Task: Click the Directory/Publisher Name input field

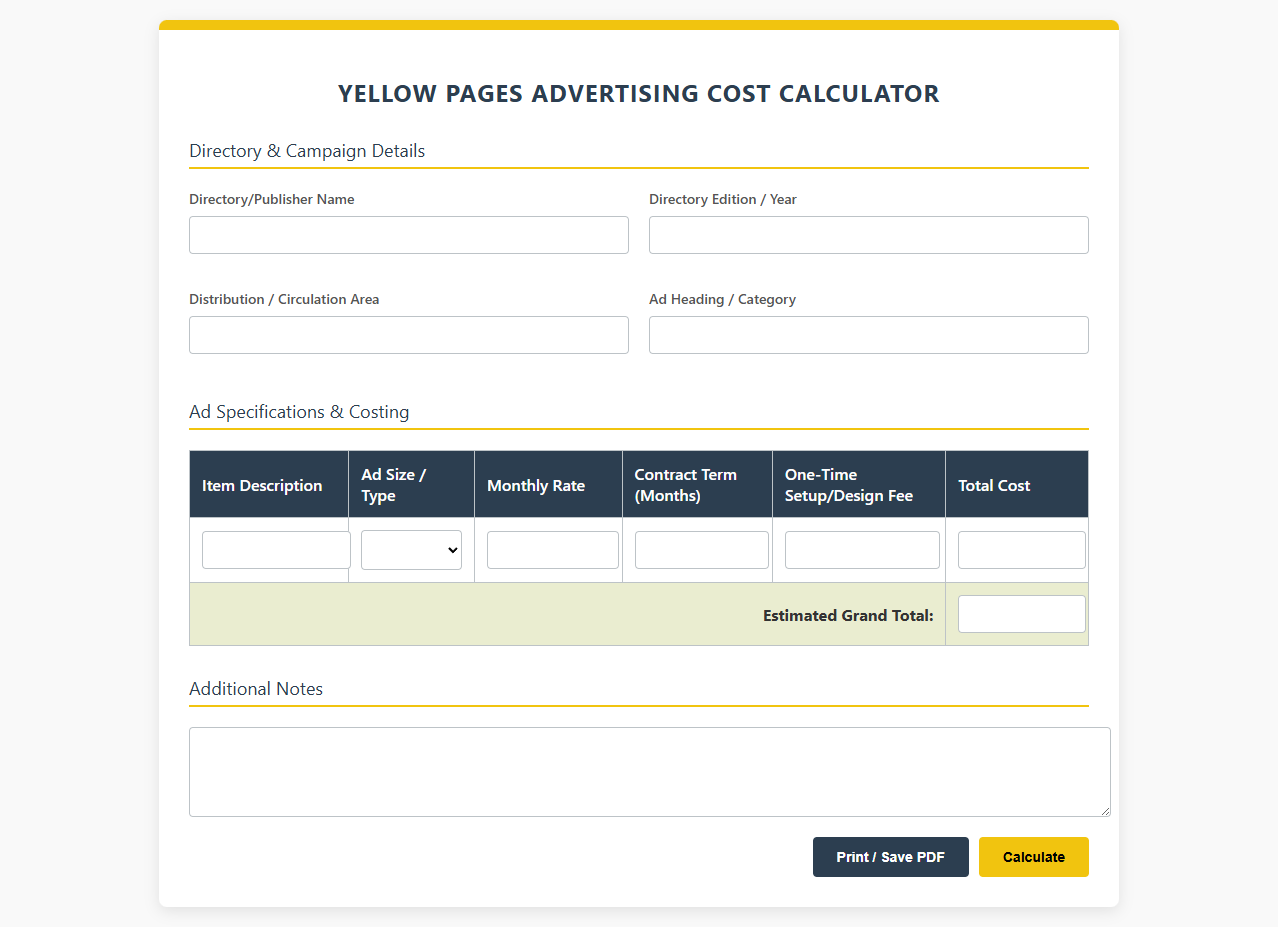Action: coord(409,235)
